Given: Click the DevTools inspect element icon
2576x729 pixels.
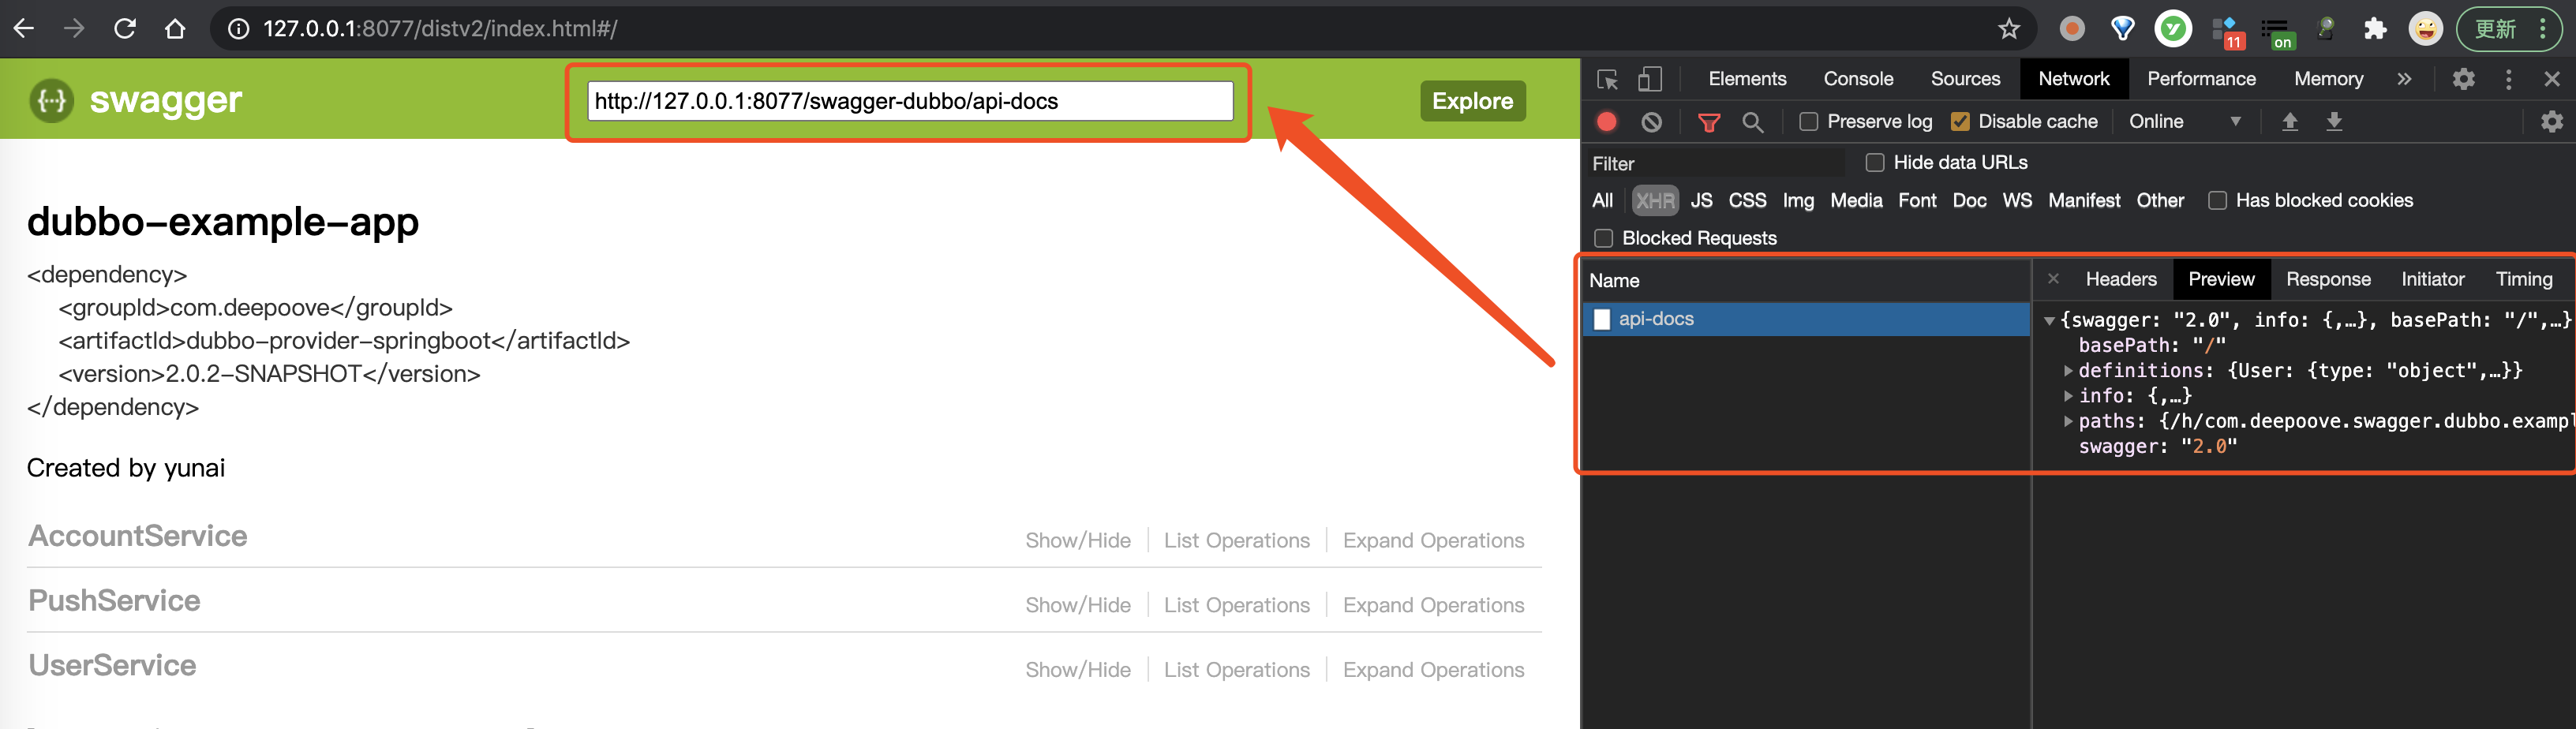Looking at the screenshot, I should pyautogui.click(x=1607, y=80).
